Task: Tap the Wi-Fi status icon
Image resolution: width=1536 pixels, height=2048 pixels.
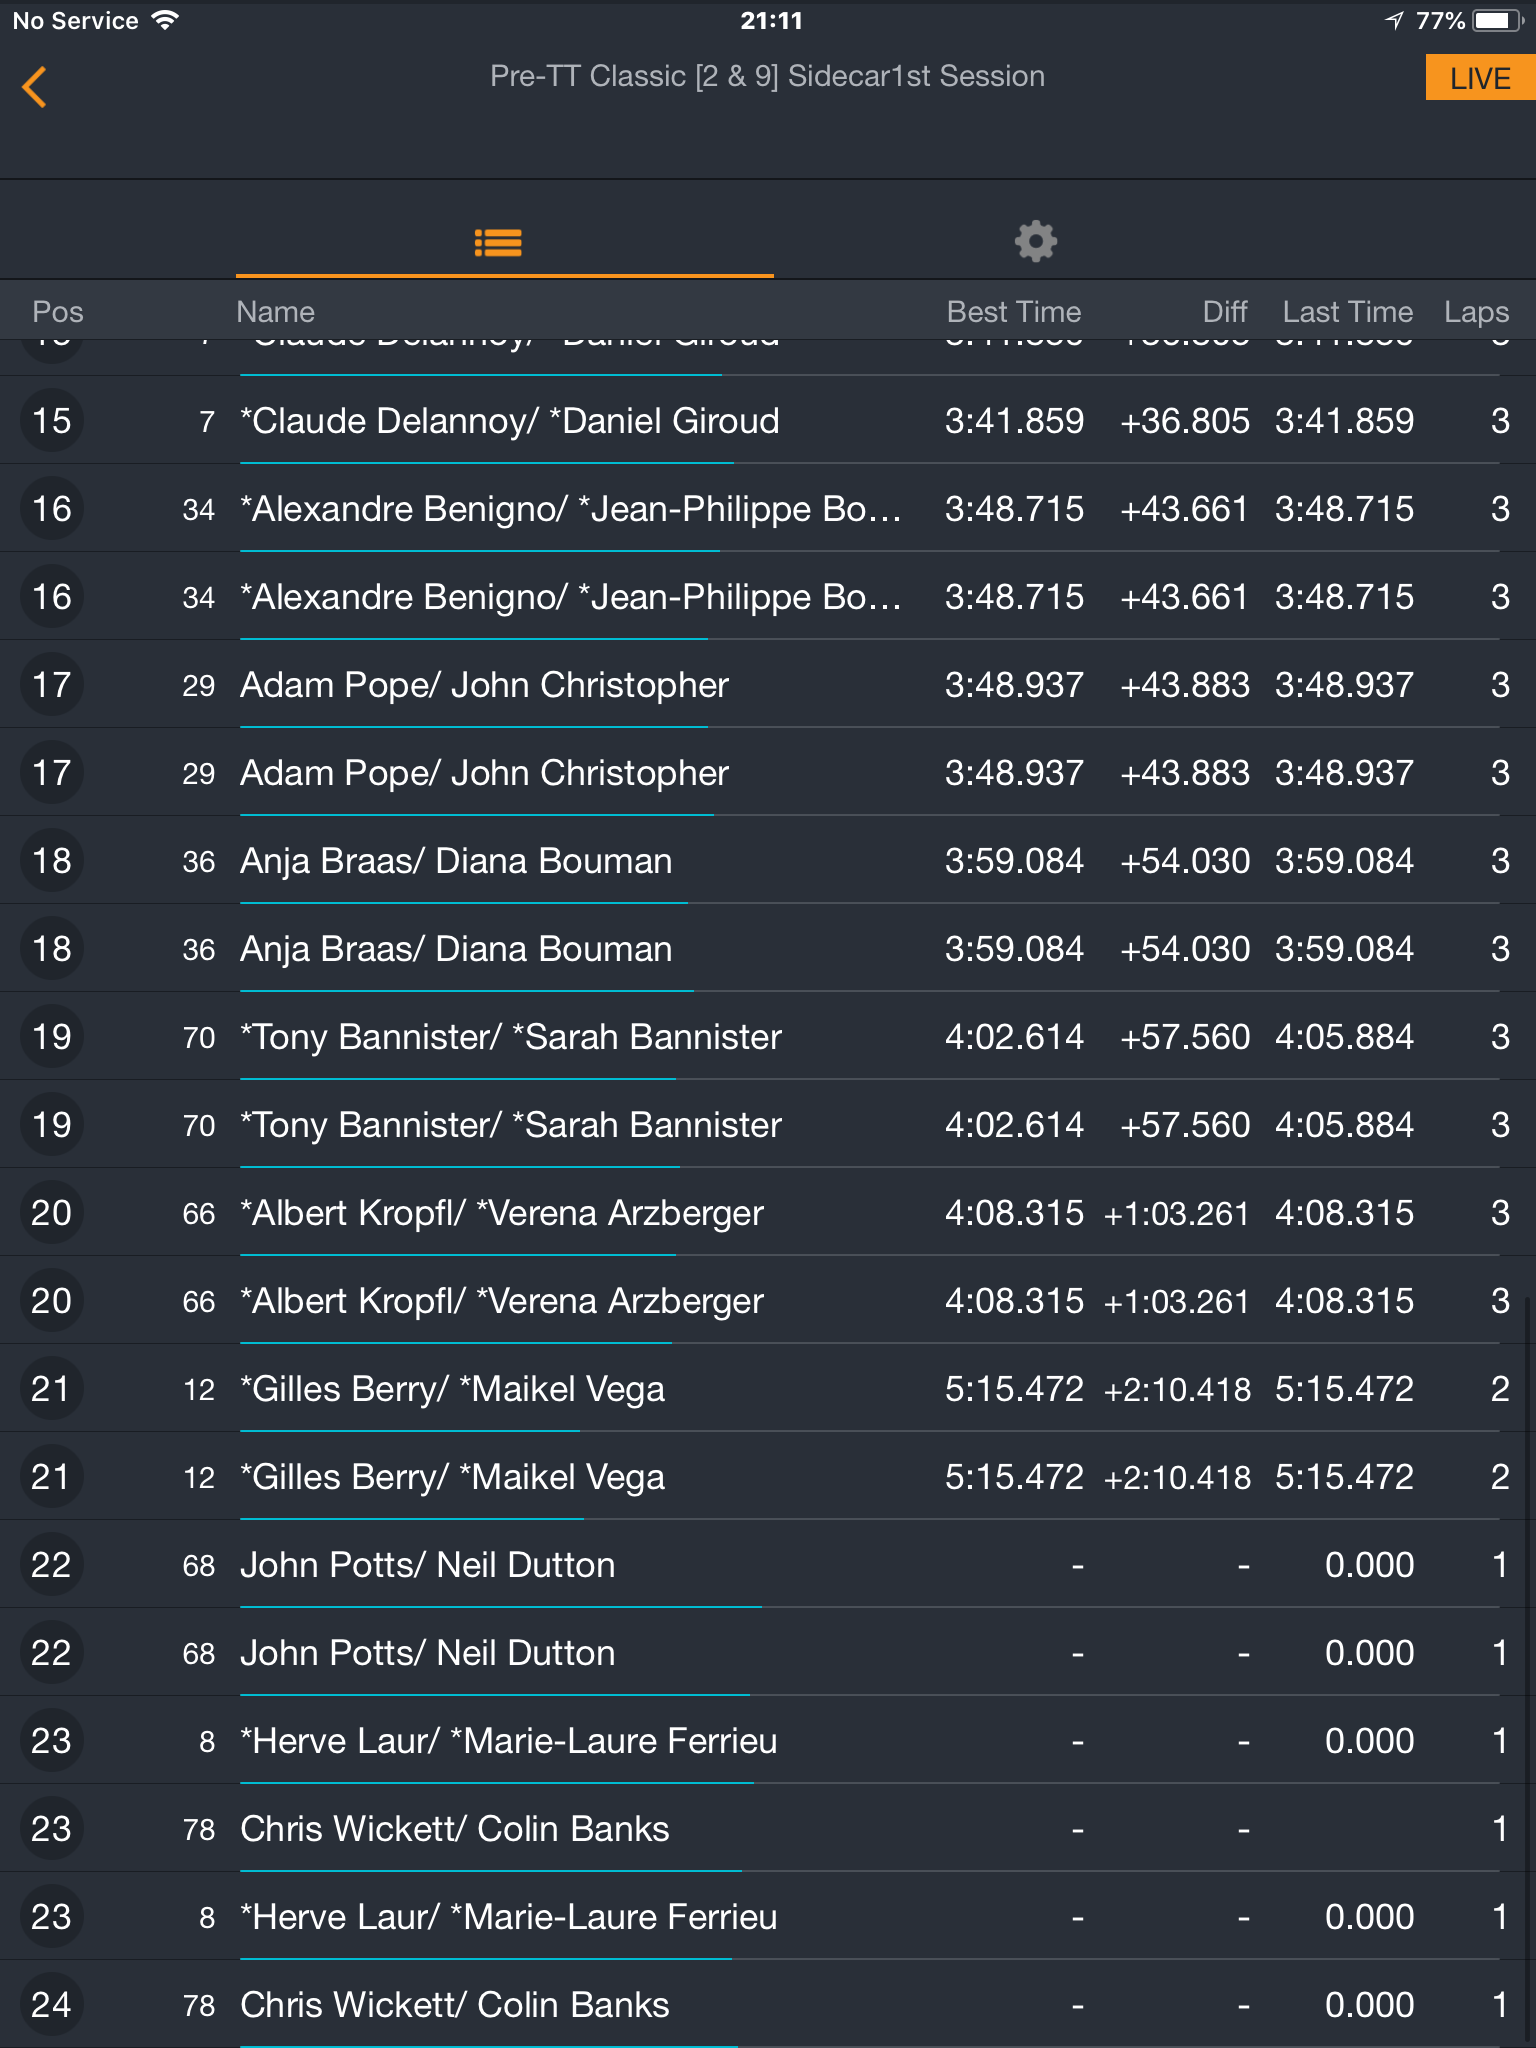Action: [165, 20]
